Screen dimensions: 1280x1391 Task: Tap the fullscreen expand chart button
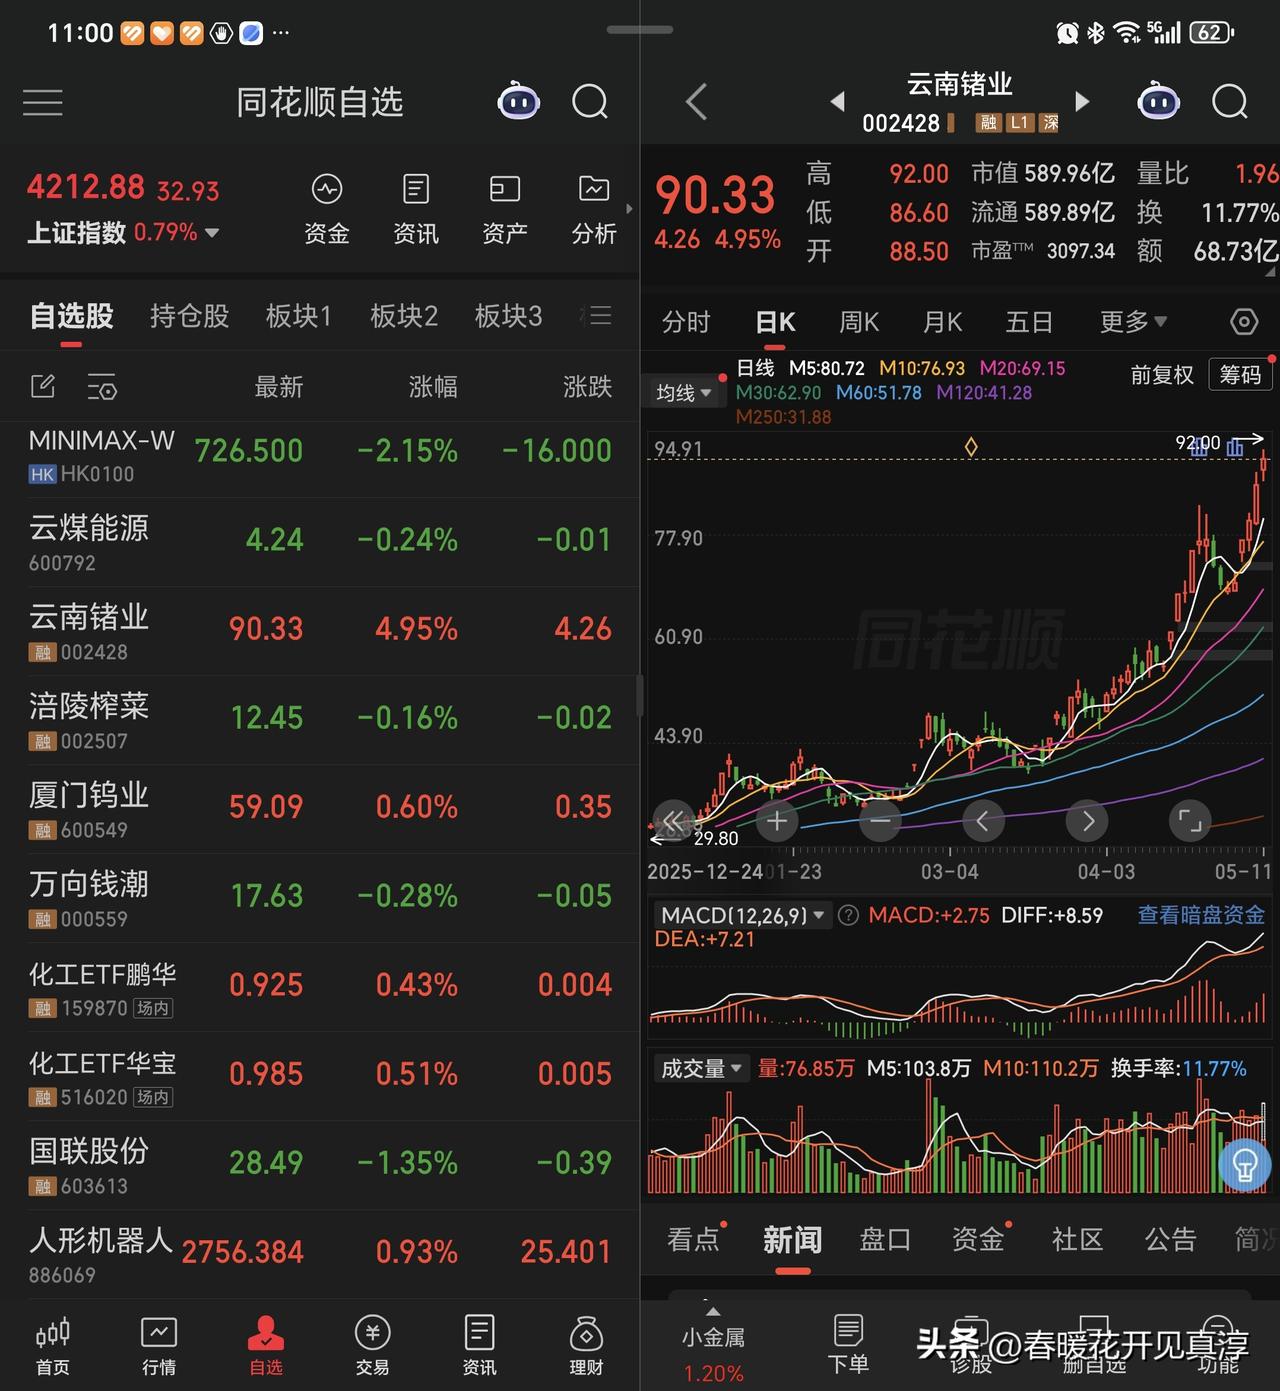tap(1190, 821)
